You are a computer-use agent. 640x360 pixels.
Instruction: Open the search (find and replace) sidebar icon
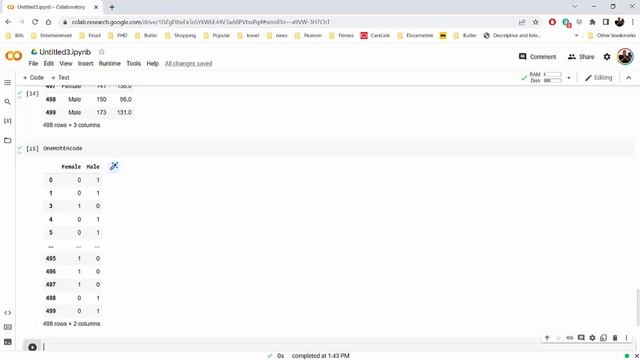click(7, 102)
